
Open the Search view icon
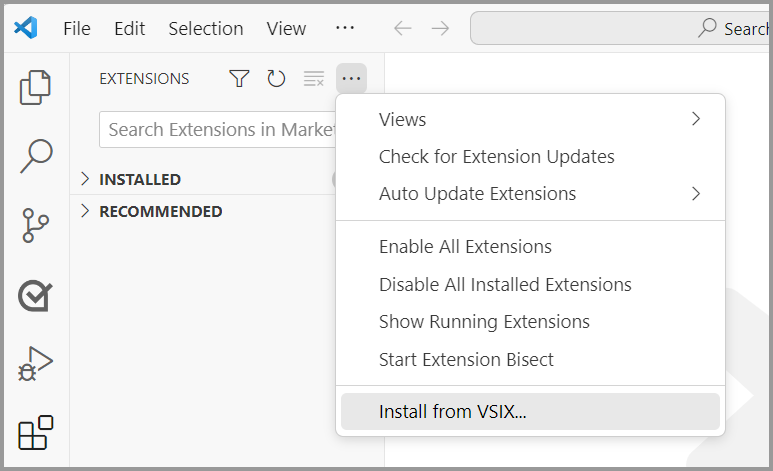tap(36, 156)
